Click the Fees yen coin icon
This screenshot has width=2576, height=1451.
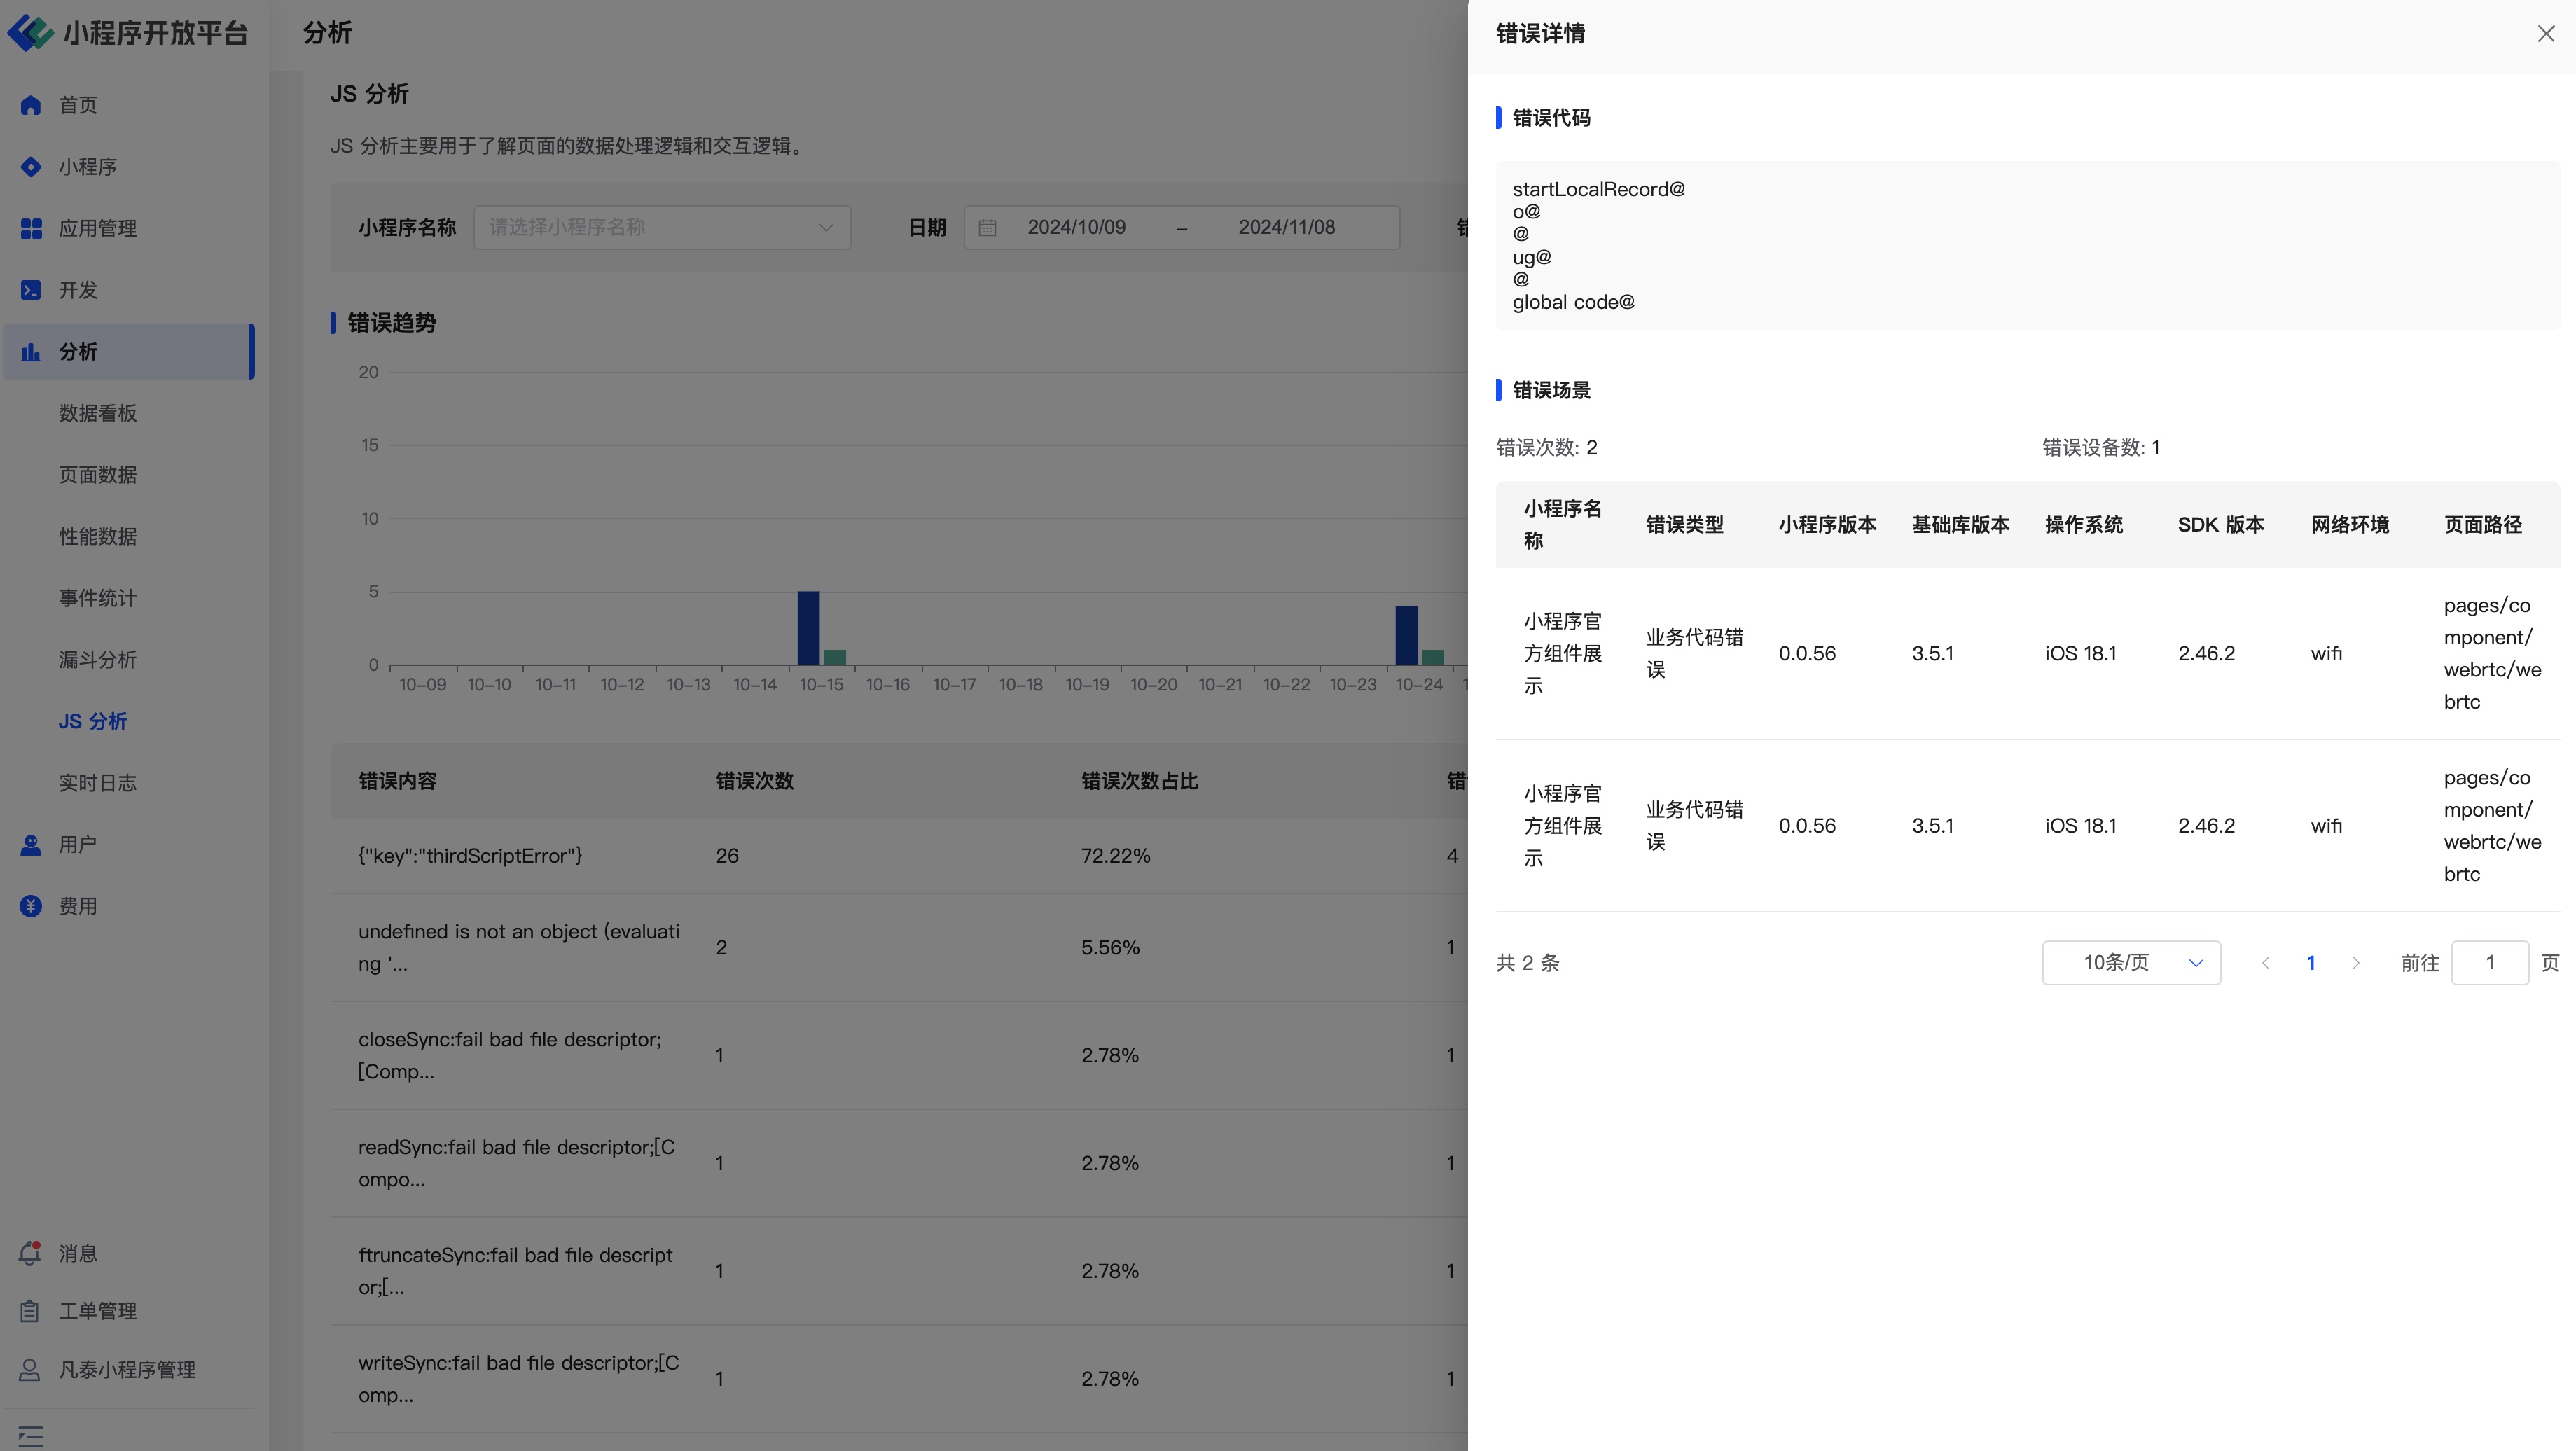point(31,906)
